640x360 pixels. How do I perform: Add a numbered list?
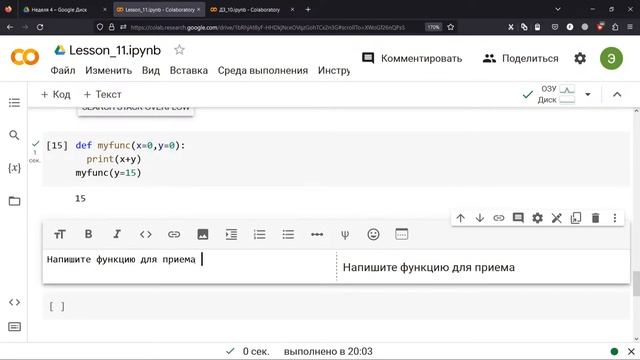[260, 234]
